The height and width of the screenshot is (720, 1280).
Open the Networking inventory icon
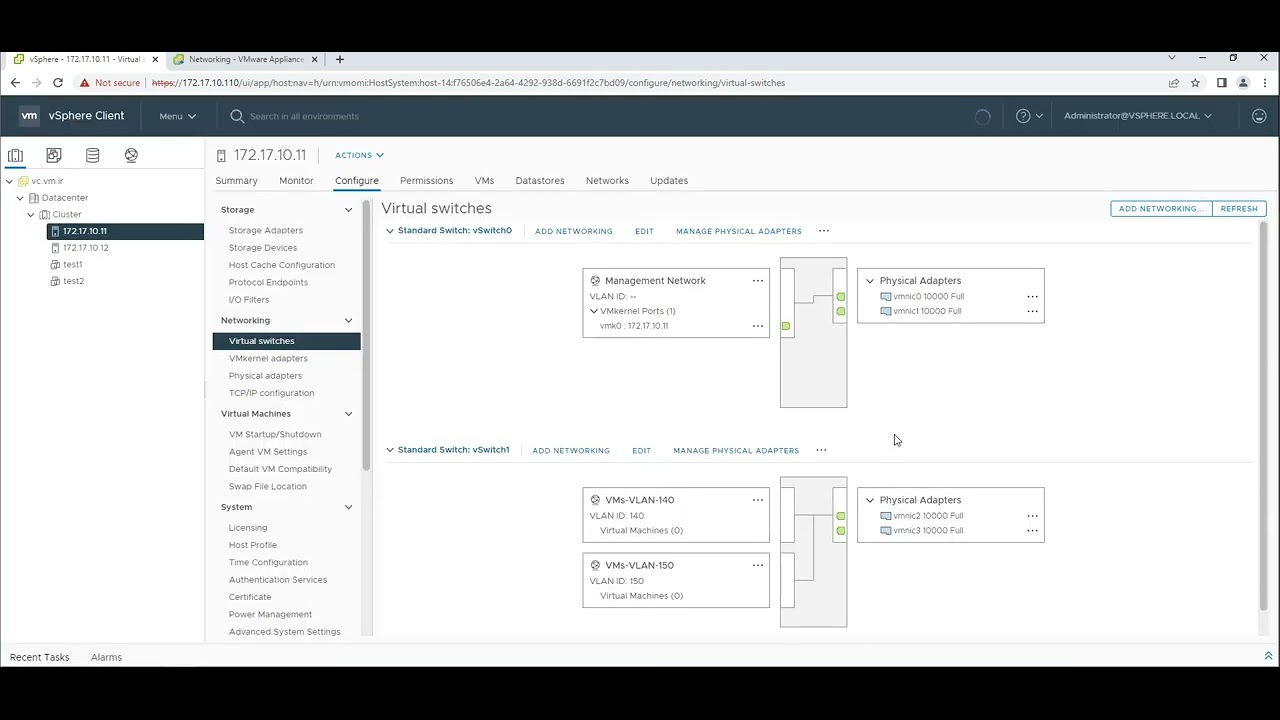click(131, 155)
